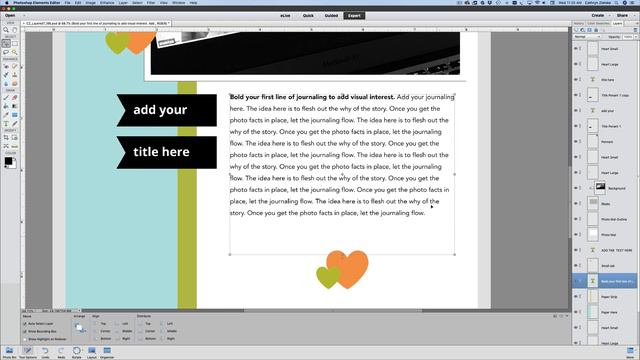The height and width of the screenshot is (360, 640).
Task: Toggle Auto Select Layer checkbox
Action: 25,324
